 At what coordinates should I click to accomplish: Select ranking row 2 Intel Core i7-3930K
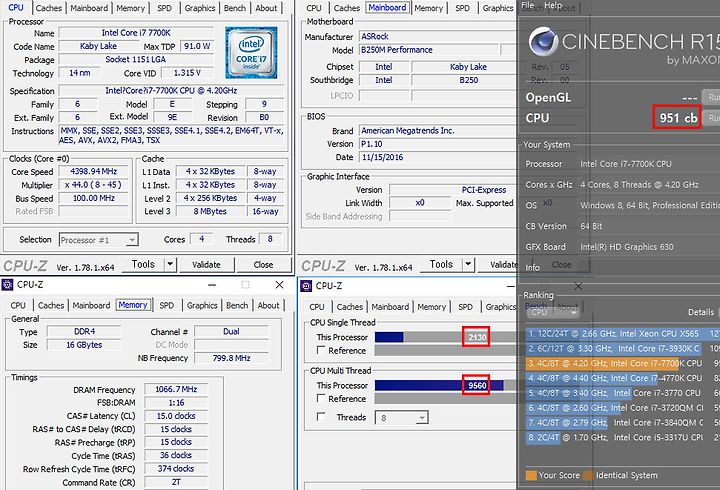623,349
